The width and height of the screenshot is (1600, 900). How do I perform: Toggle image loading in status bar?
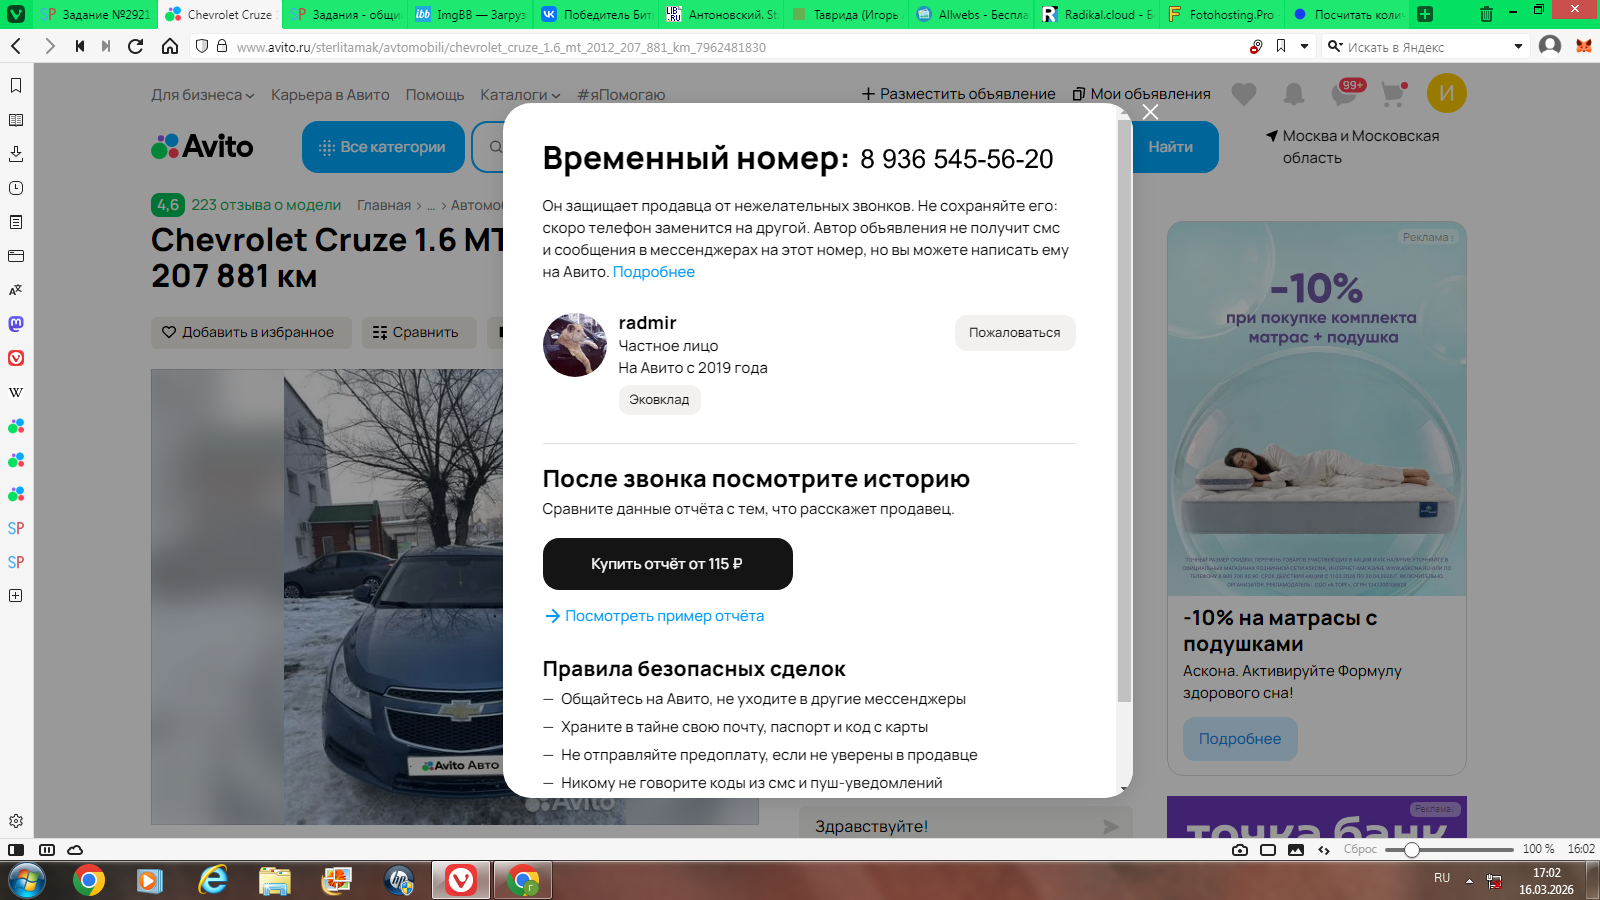point(1296,850)
